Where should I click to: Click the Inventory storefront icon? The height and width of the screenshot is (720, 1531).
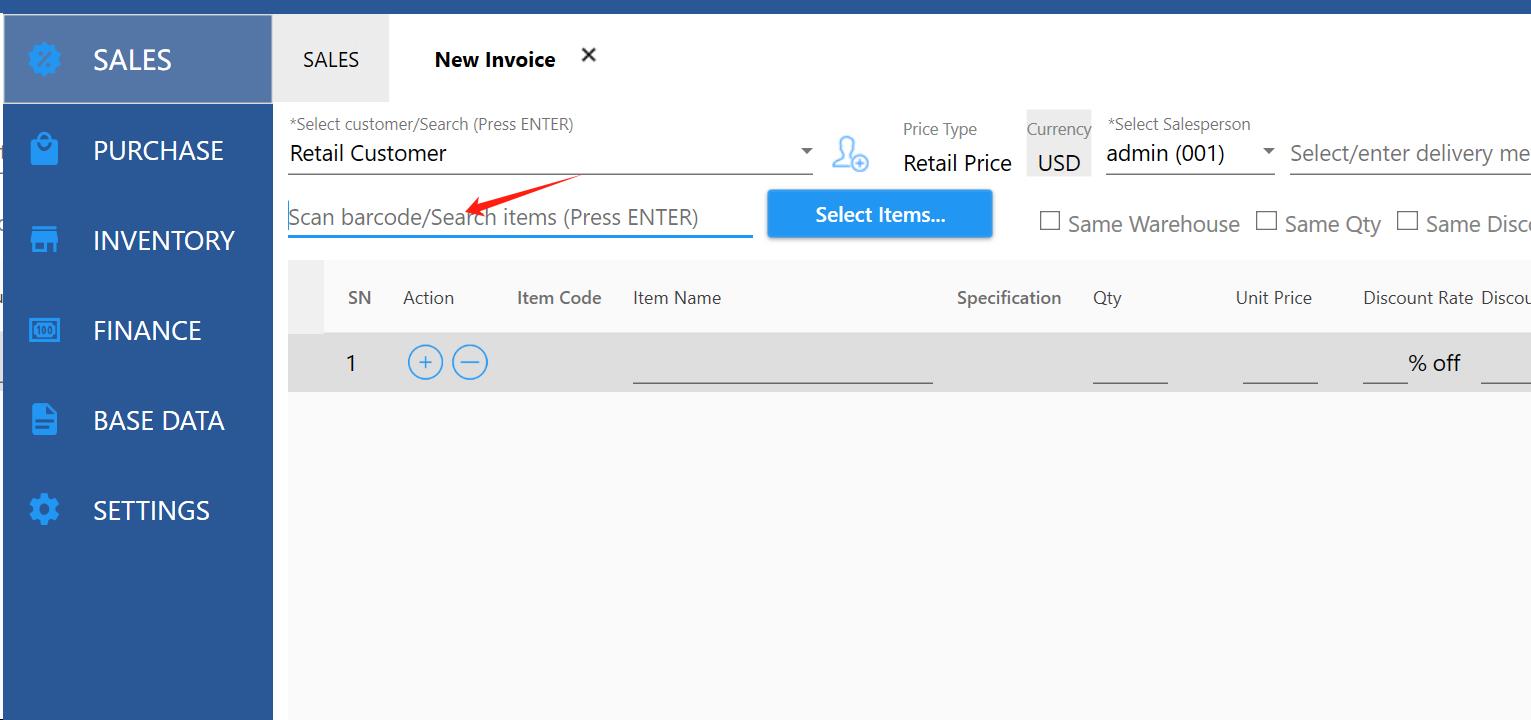pyautogui.click(x=44, y=240)
